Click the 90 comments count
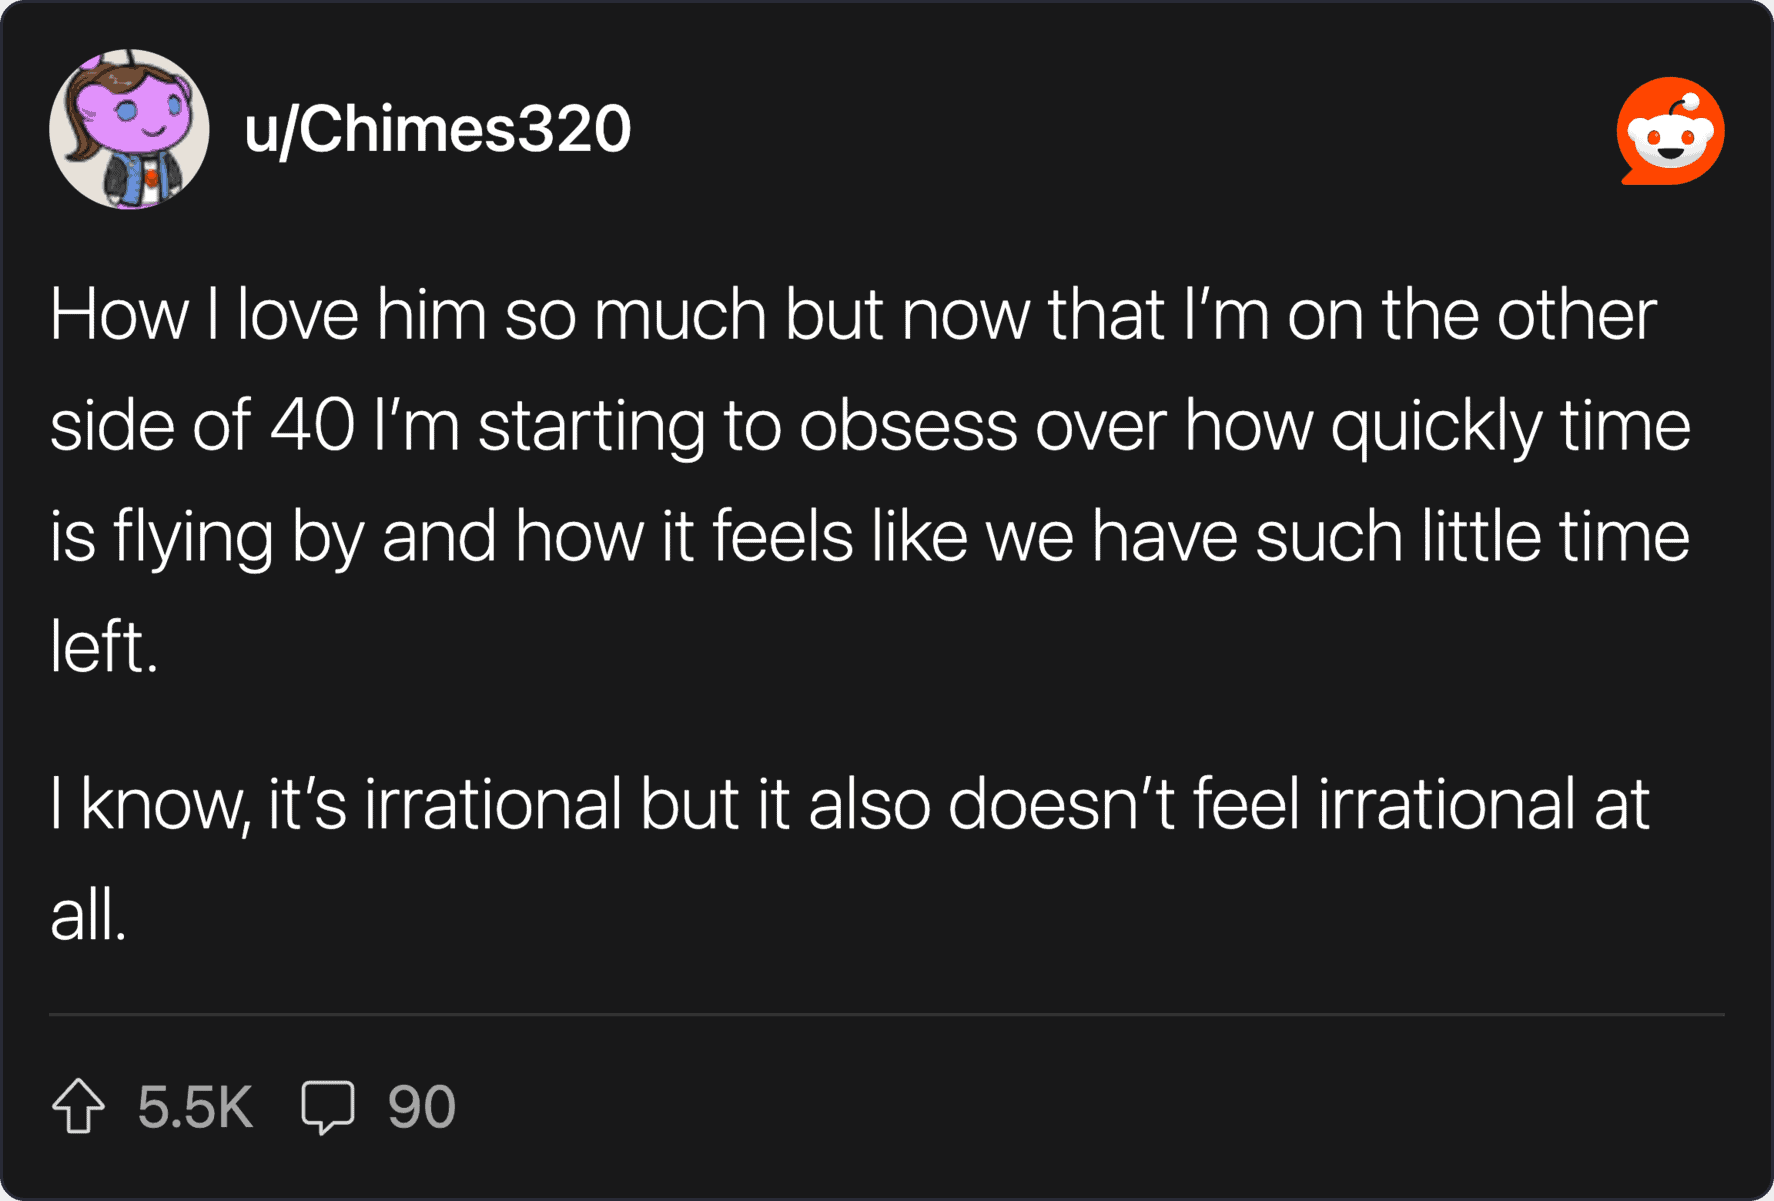This screenshot has height=1201, width=1774. [x=421, y=1107]
